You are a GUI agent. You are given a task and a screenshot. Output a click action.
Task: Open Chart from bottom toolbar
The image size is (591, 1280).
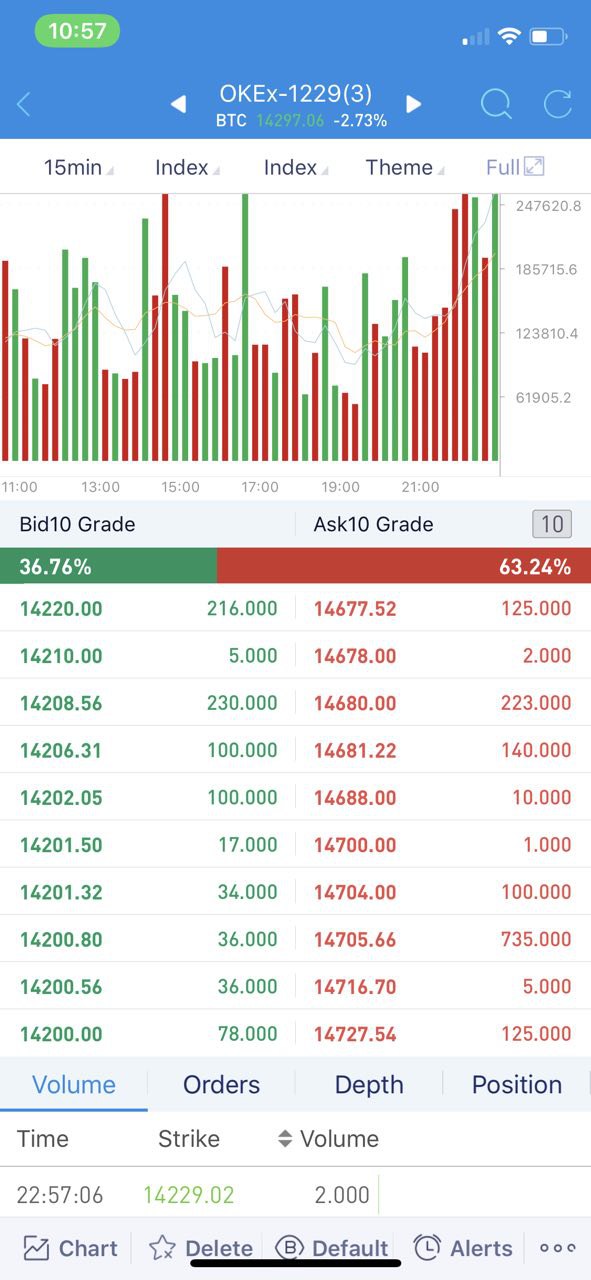(70, 1248)
